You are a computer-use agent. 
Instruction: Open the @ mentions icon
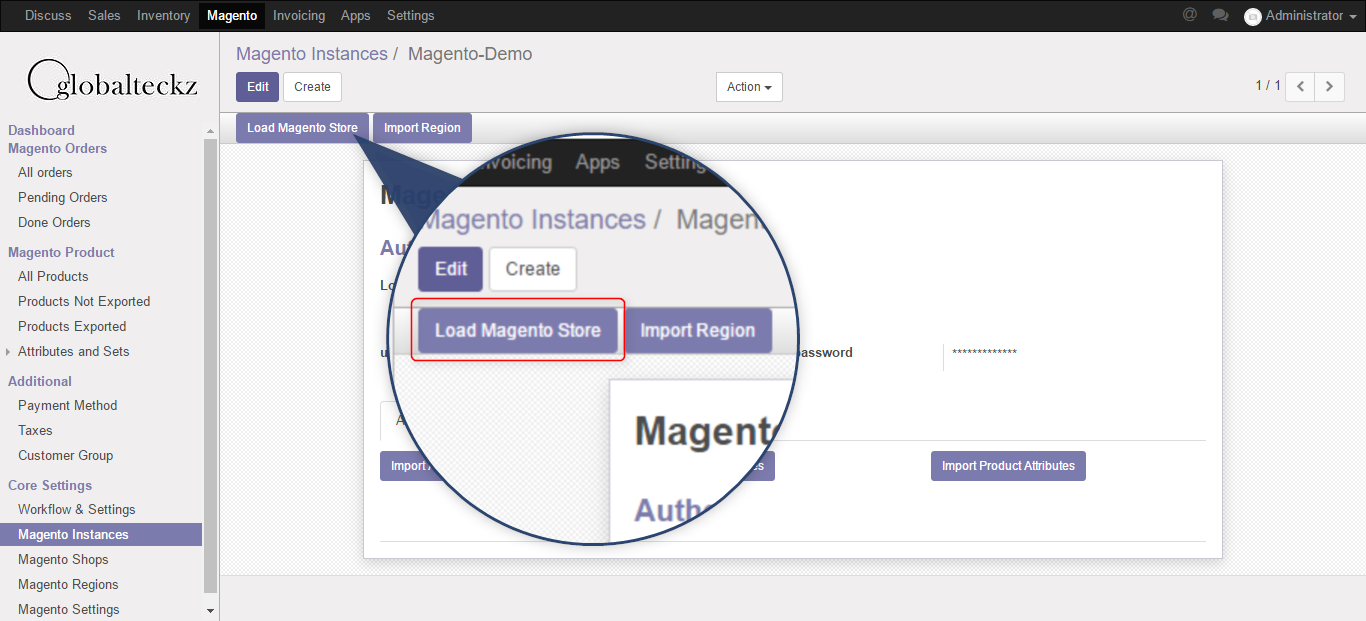(1189, 15)
